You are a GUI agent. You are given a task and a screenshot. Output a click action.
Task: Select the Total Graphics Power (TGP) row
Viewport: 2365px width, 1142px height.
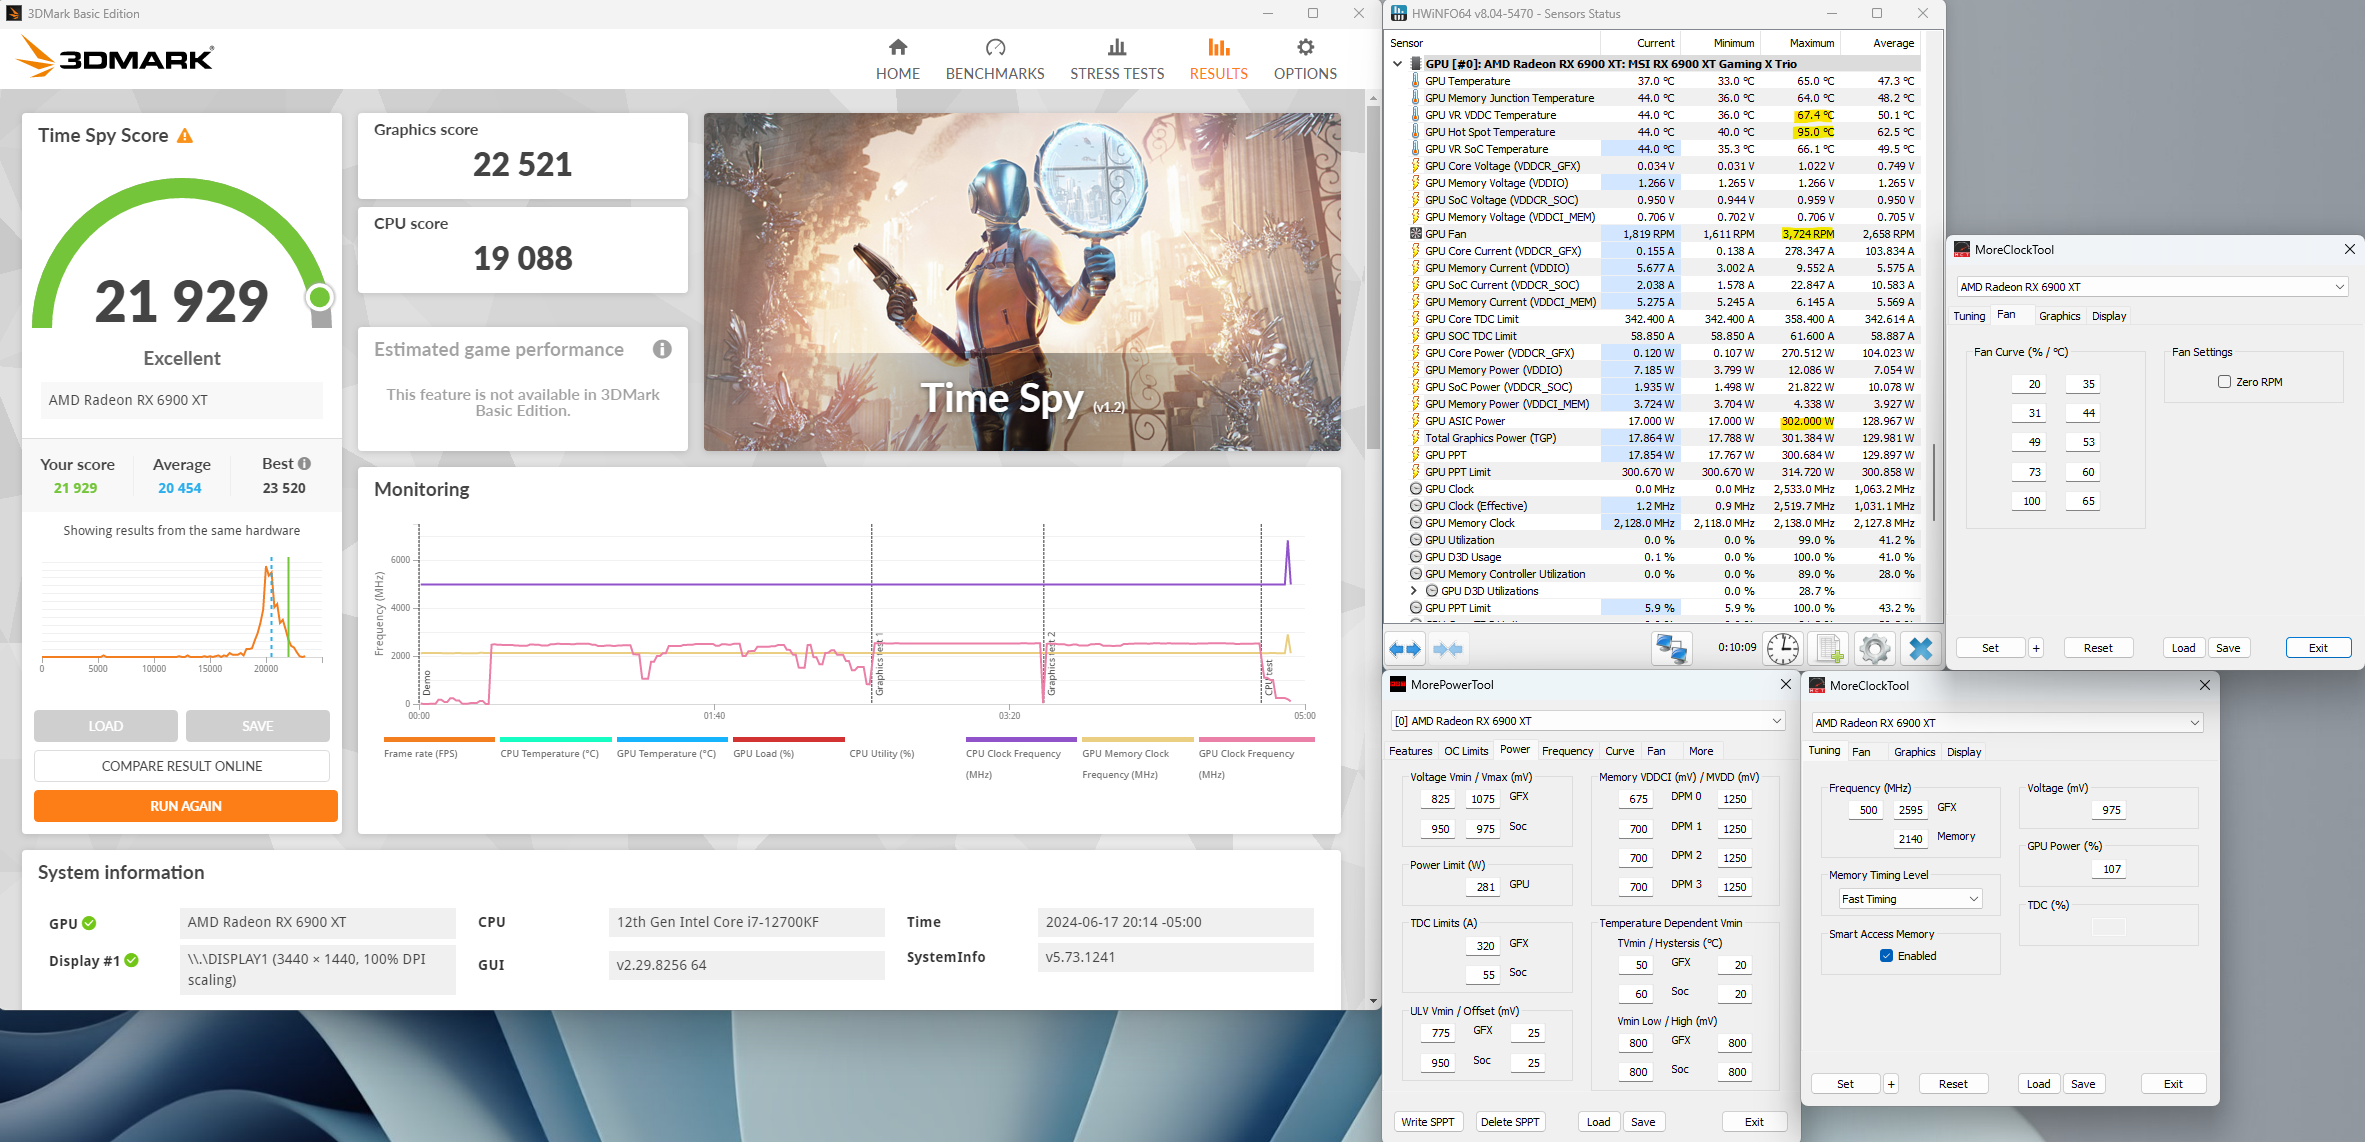coord(1664,438)
